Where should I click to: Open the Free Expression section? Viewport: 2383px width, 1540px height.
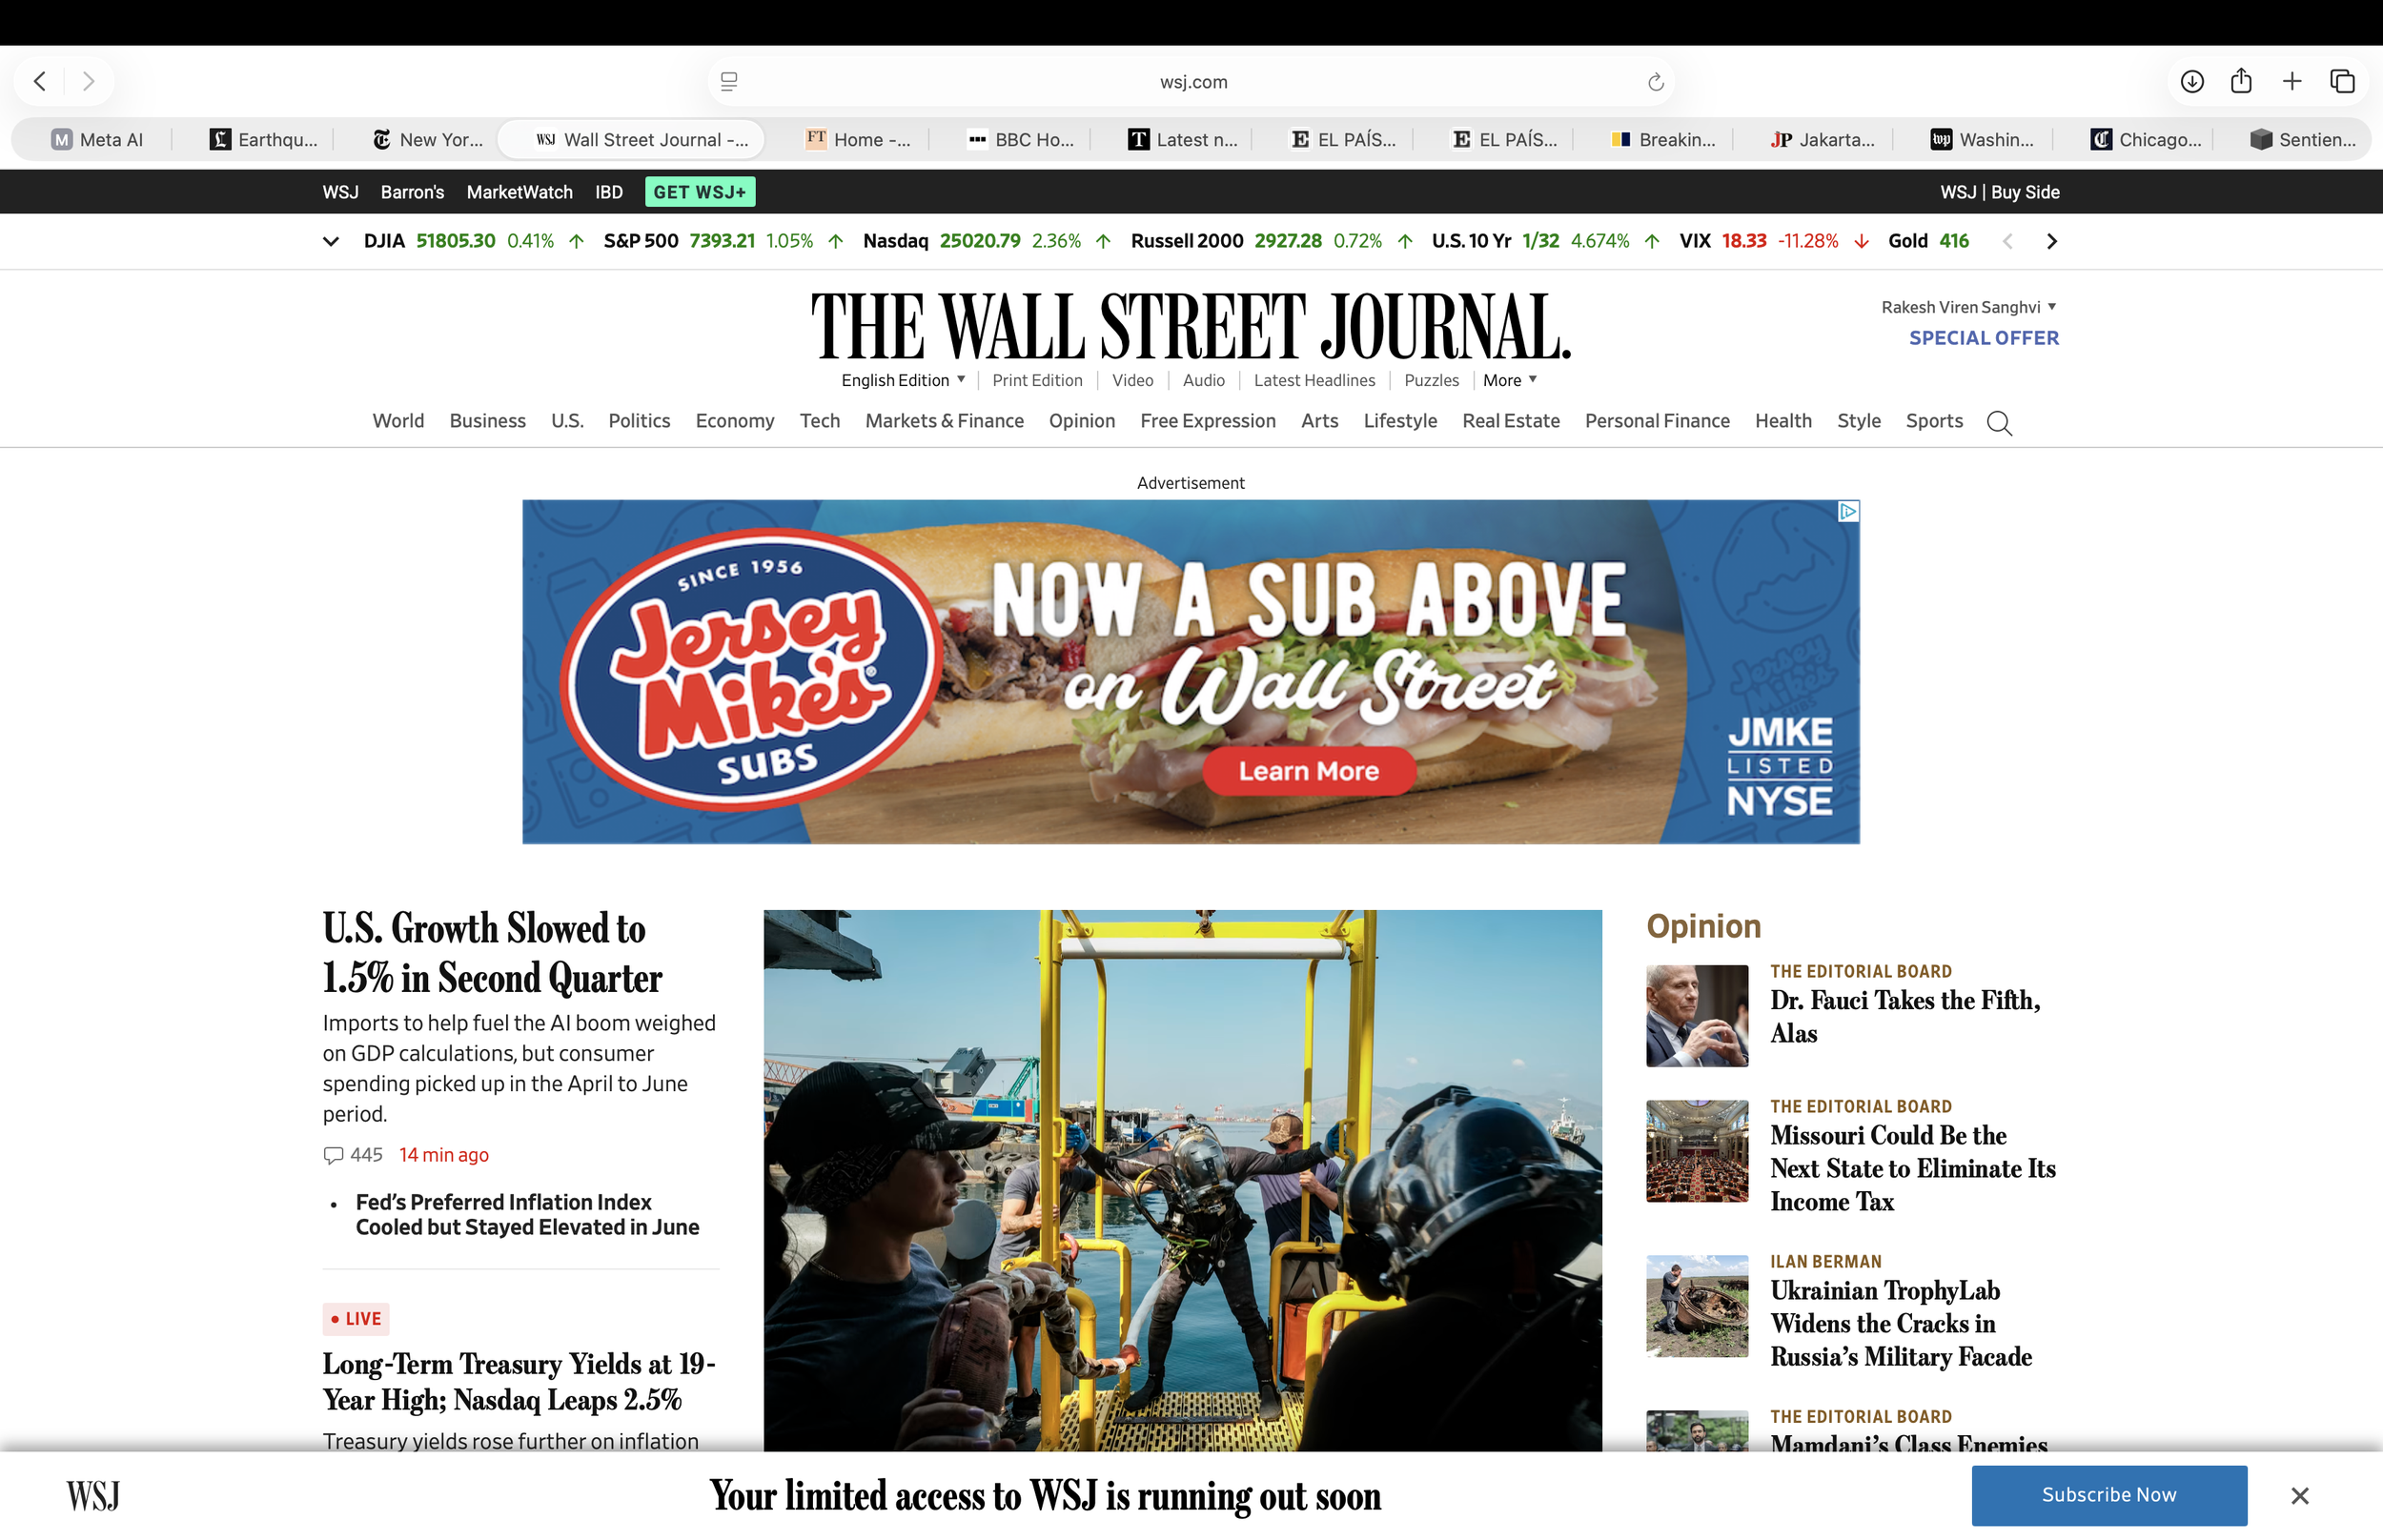tap(1208, 421)
